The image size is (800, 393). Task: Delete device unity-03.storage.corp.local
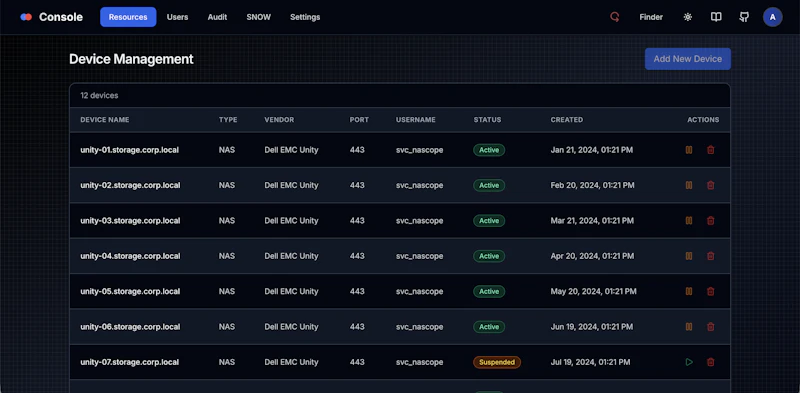[x=711, y=220]
